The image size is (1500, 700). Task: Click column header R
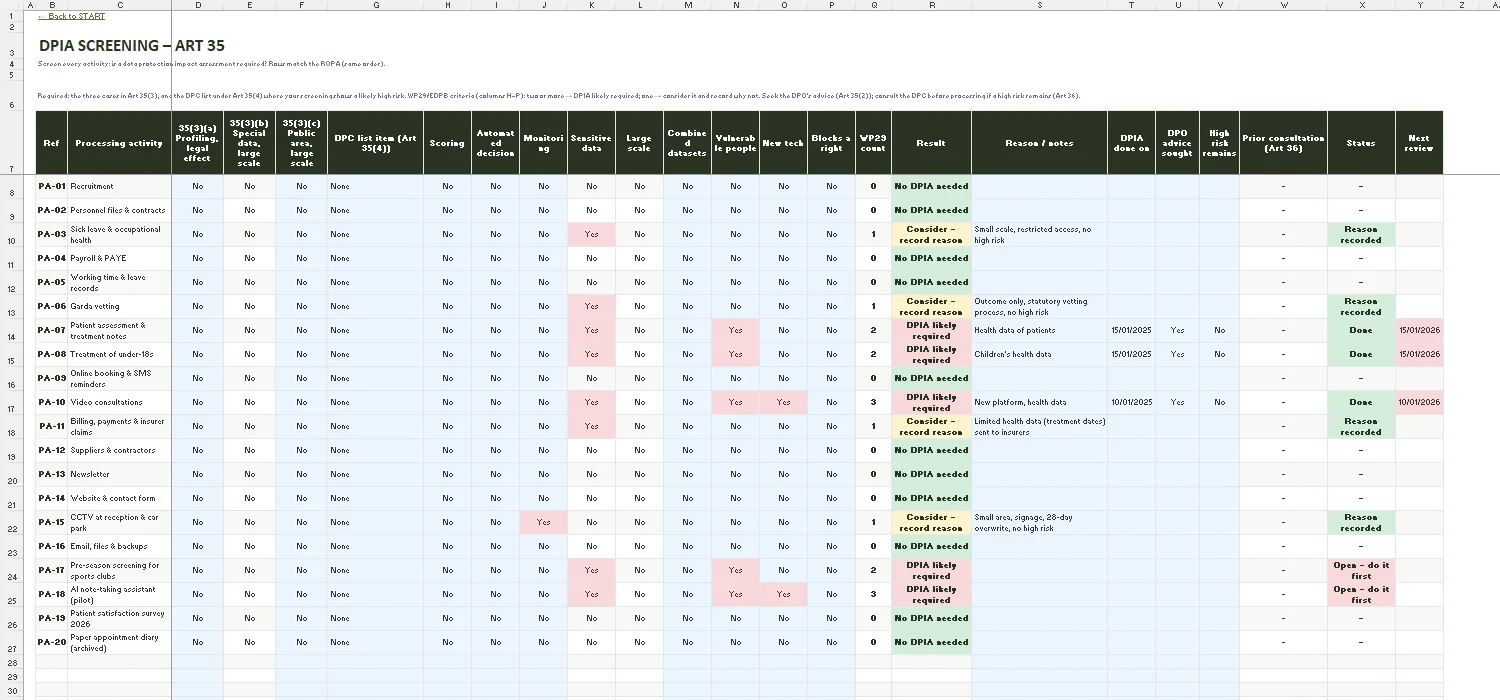[932, 5]
